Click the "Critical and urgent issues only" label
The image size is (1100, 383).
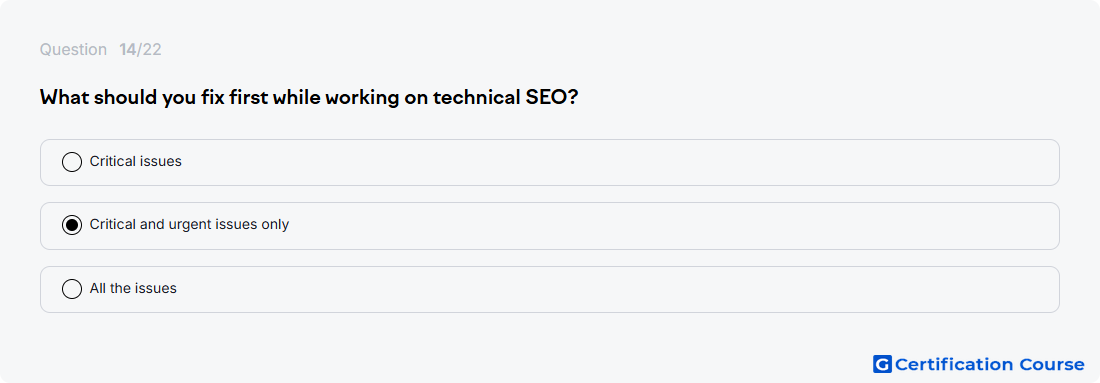[x=189, y=224]
